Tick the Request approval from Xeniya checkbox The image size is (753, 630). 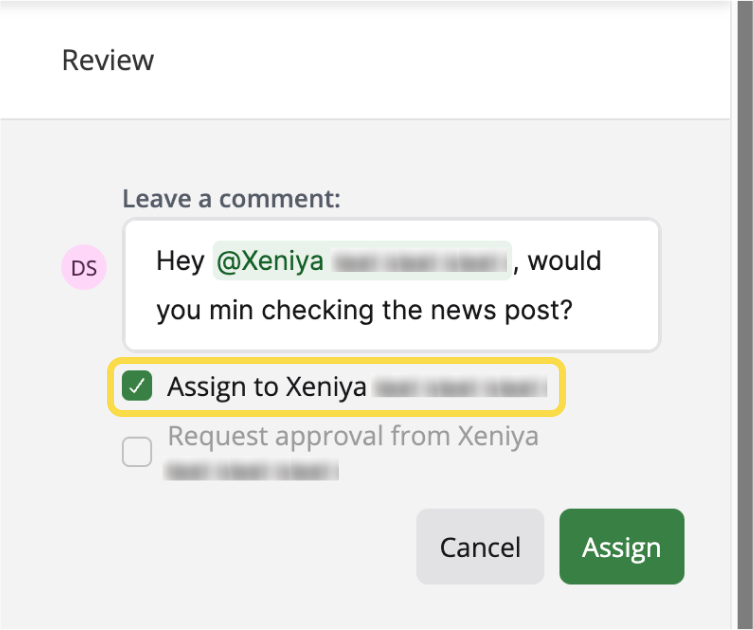(x=137, y=451)
